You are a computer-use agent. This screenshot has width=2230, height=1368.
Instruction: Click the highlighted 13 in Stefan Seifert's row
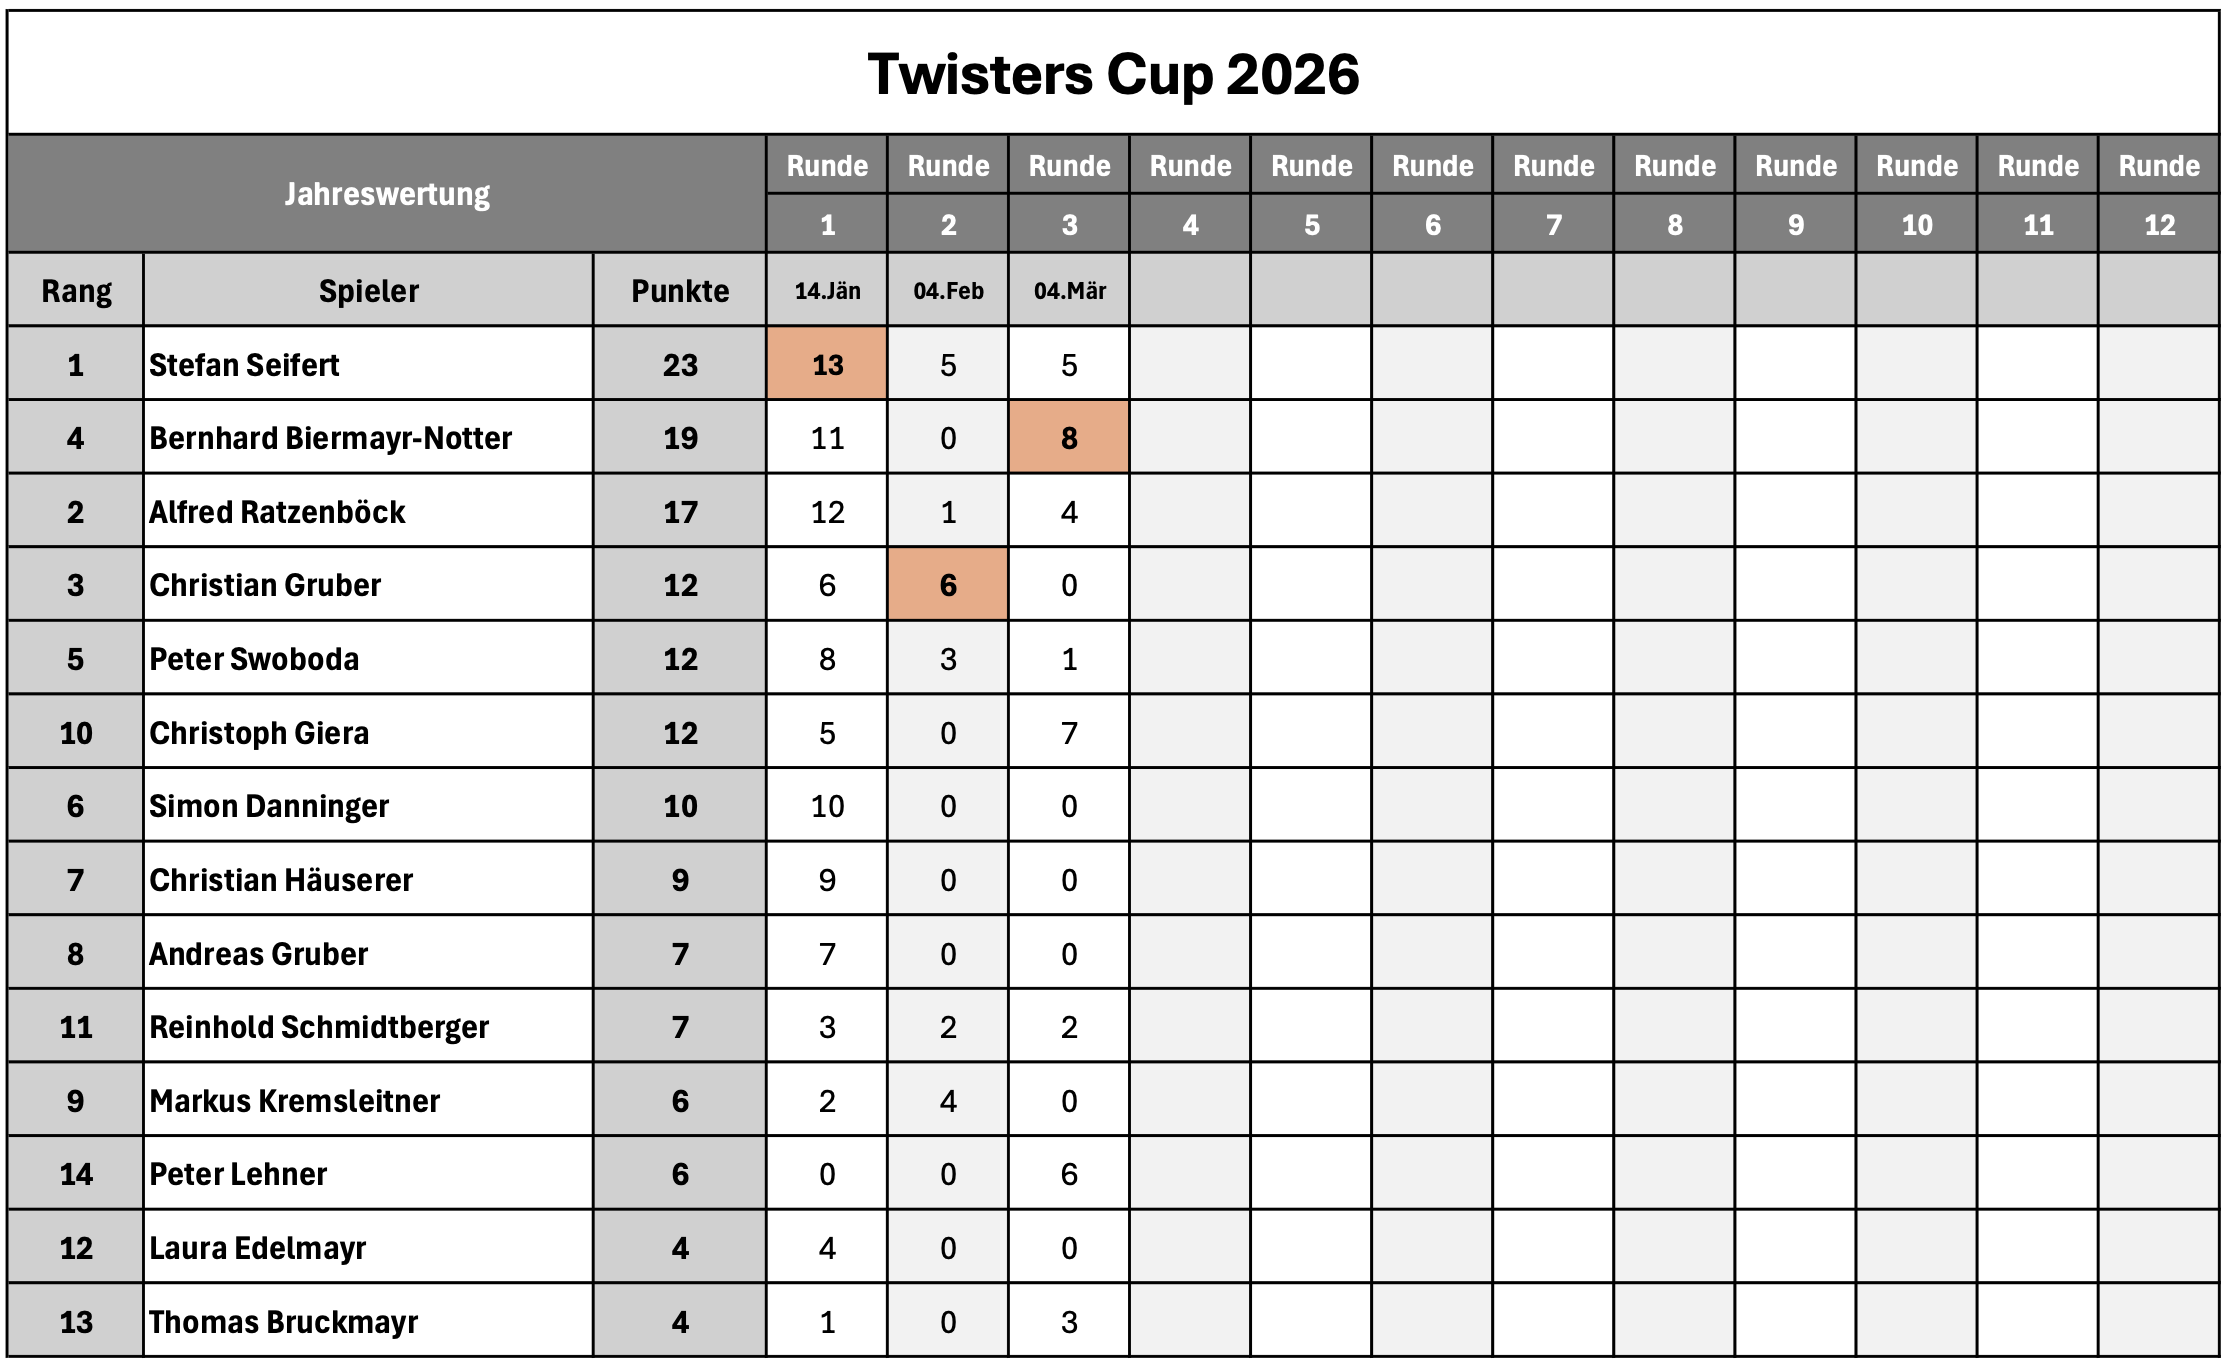pyautogui.click(x=827, y=365)
